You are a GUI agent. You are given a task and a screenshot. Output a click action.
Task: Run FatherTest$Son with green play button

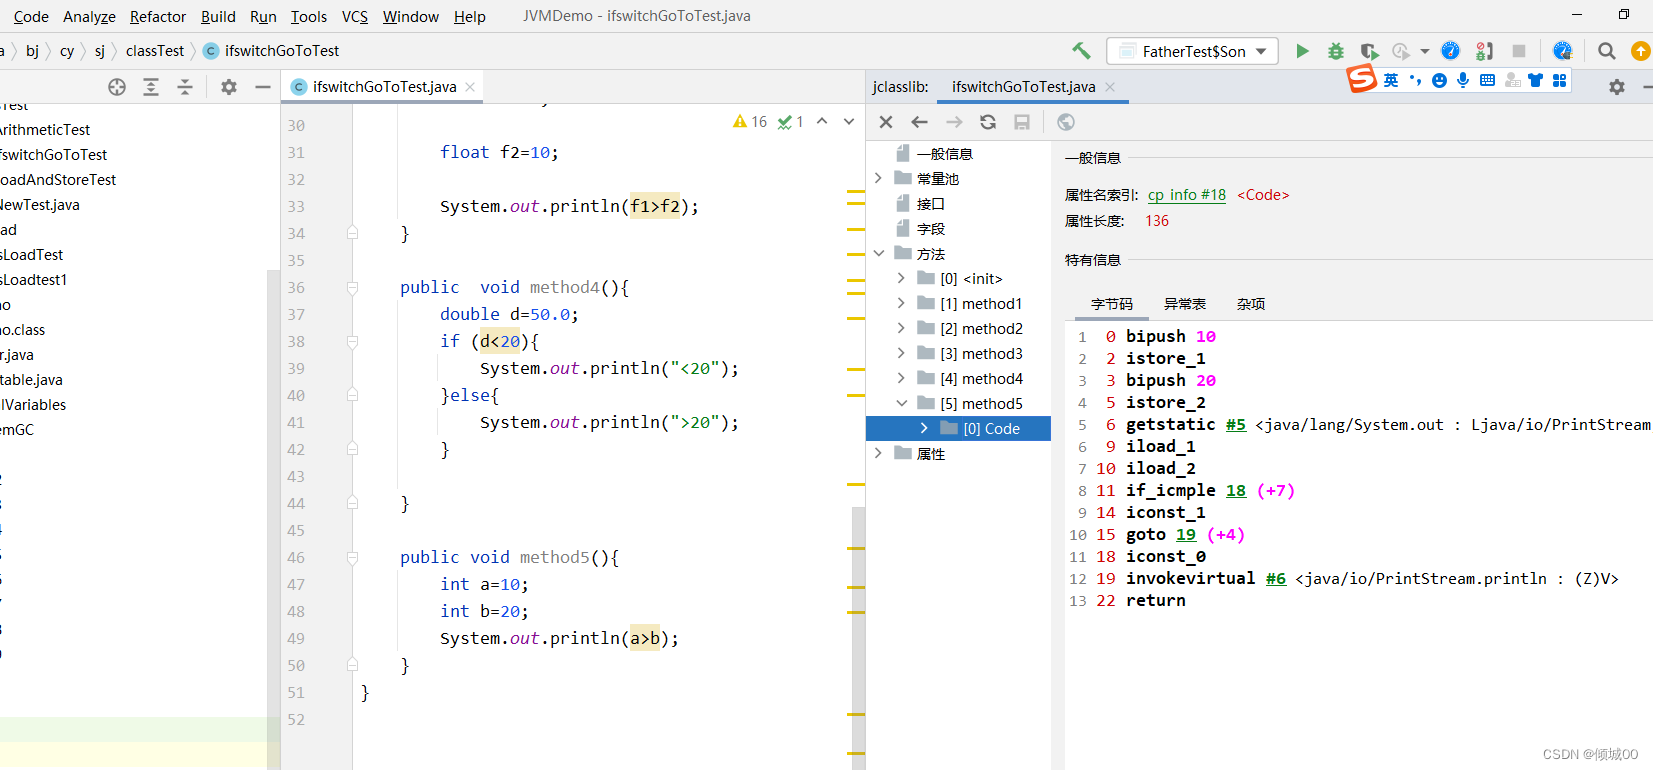[1302, 51]
